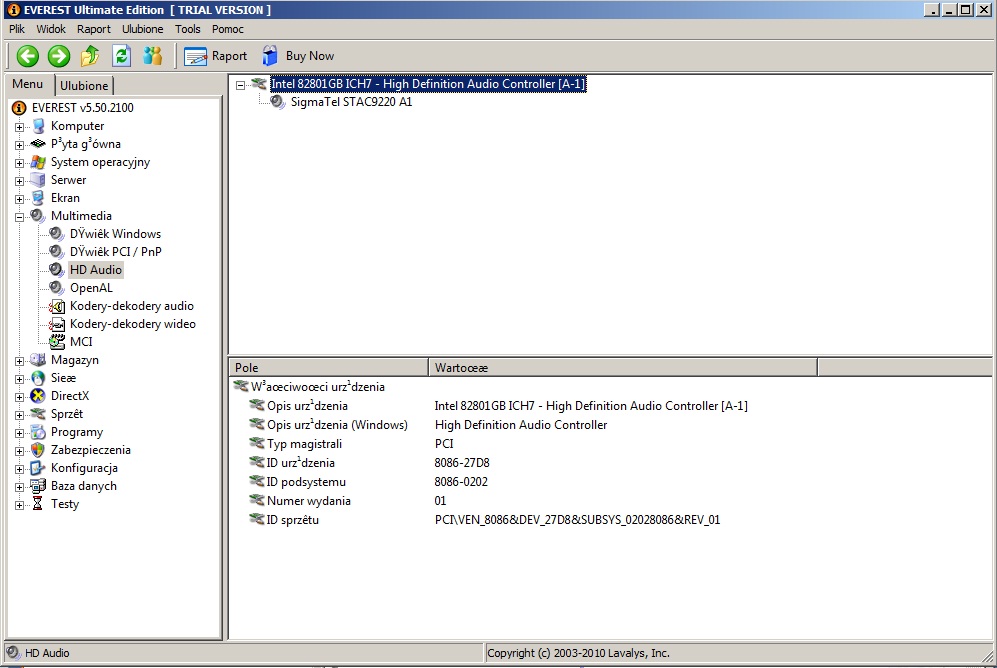The image size is (997, 668).
Task: Open the Widok menu
Action: click(51, 29)
